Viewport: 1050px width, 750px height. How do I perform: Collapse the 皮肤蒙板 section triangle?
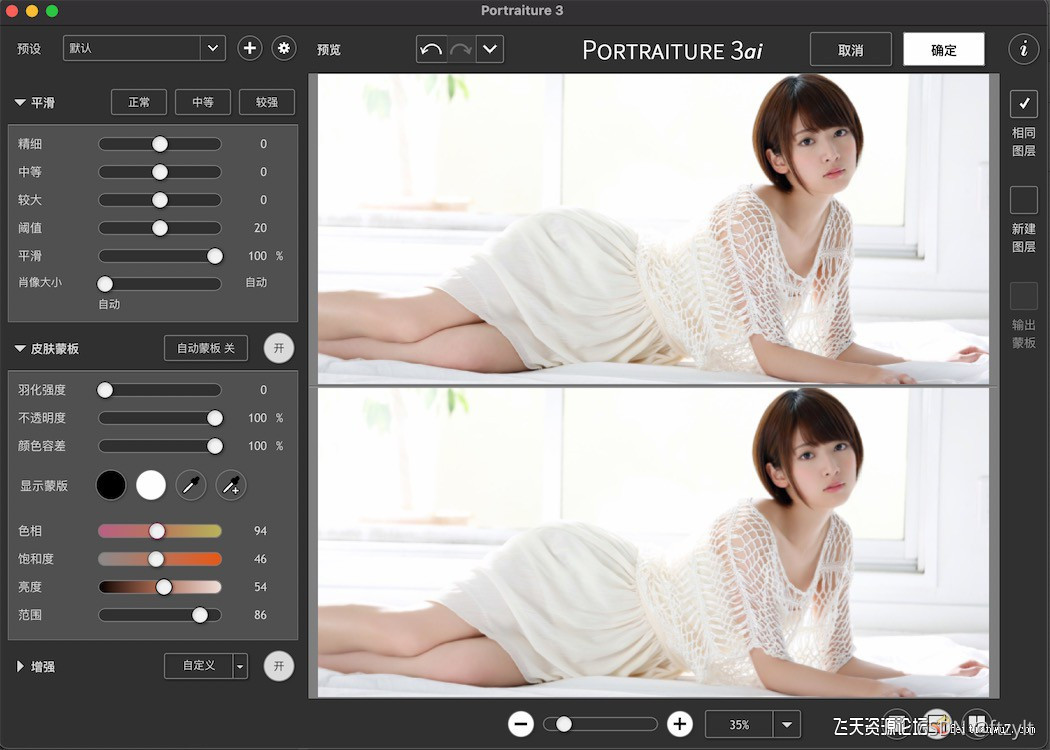pyautogui.click(x=20, y=348)
